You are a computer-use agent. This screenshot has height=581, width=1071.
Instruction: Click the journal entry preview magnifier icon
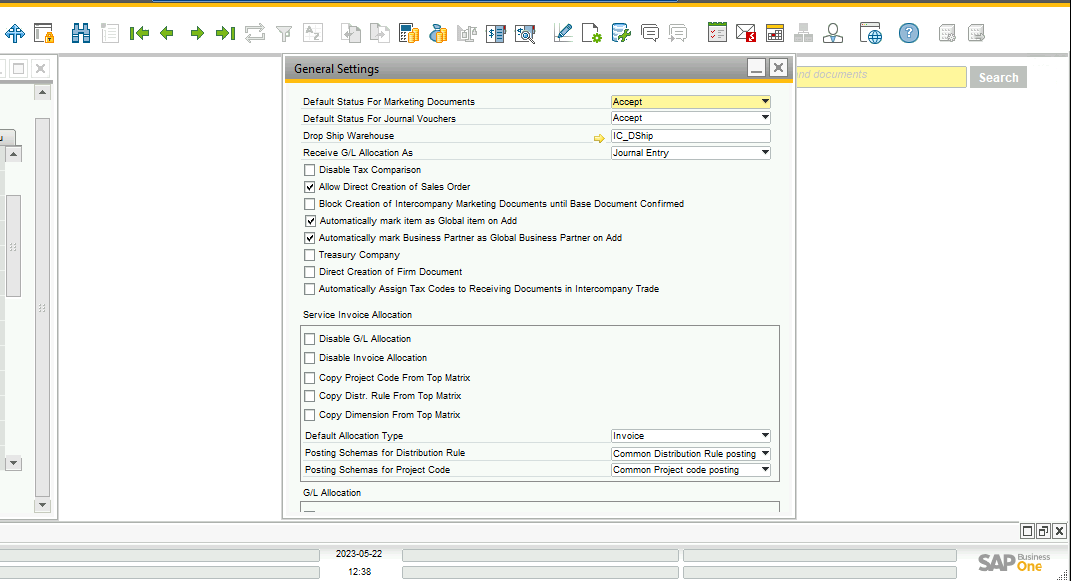click(525, 33)
